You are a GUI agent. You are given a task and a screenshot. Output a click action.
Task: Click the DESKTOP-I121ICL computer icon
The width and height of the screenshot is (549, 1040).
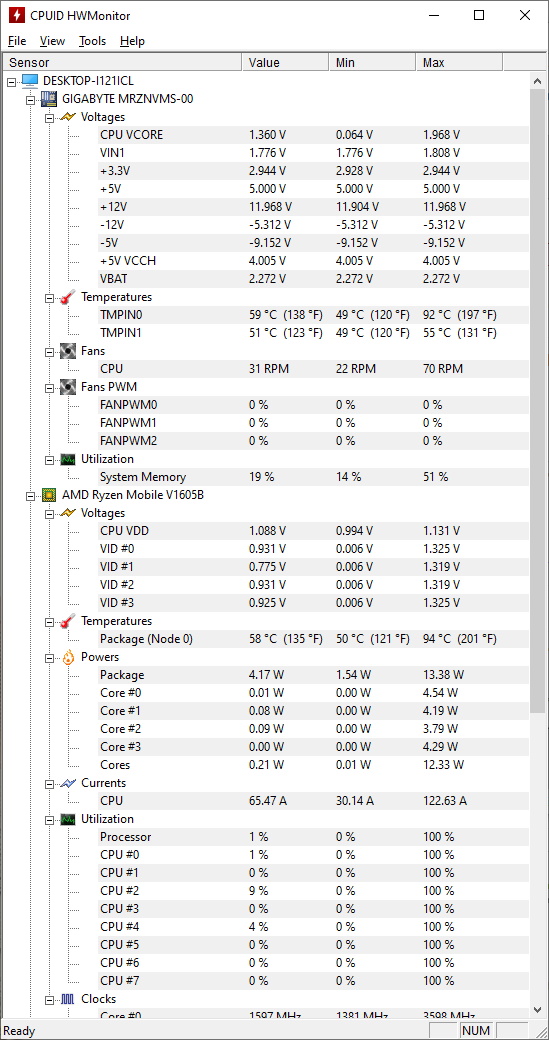pyautogui.click(x=30, y=80)
